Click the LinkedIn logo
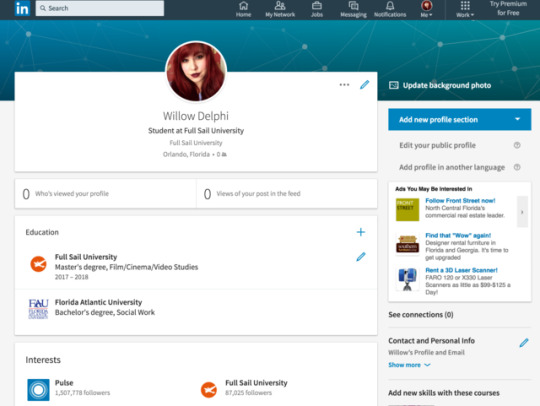 coord(22,8)
